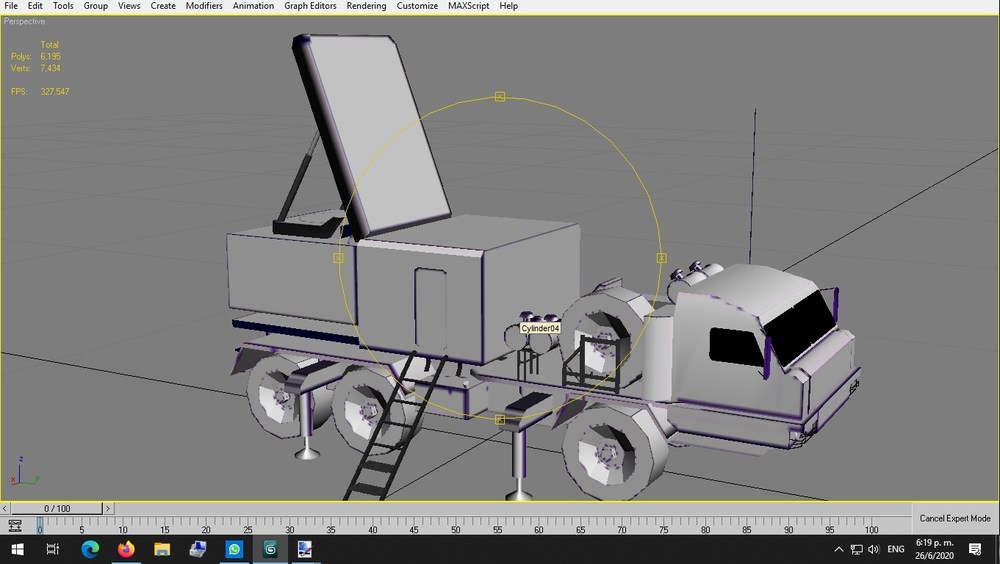Step time slider back one frame
Viewport: 1000px width, 564px height.
[5, 508]
